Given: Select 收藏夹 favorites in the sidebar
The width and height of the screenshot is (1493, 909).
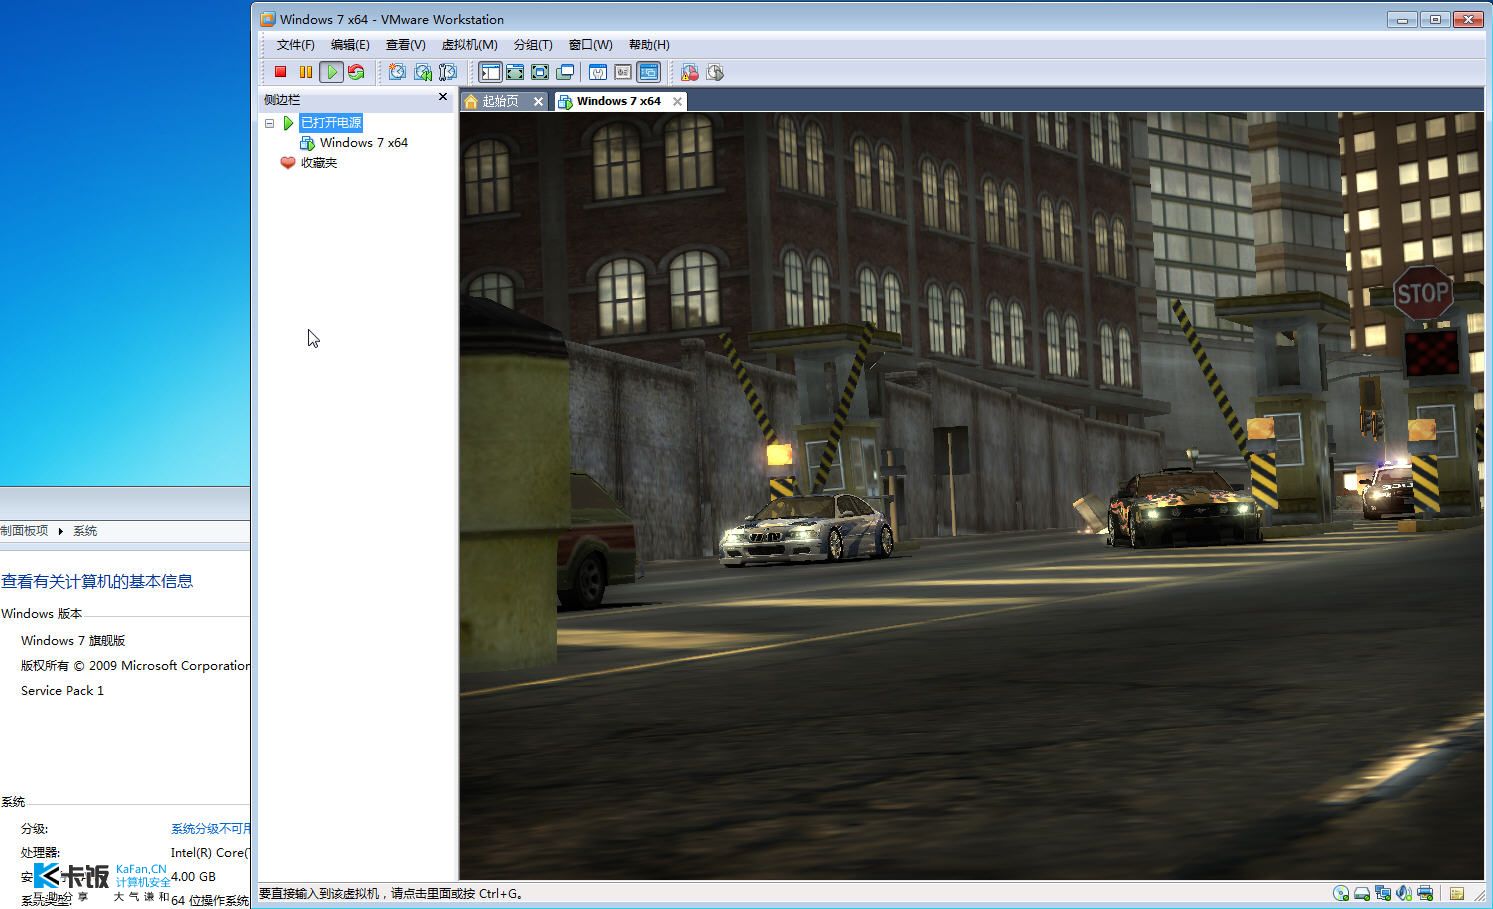Looking at the screenshot, I should [x=318, y=163].
